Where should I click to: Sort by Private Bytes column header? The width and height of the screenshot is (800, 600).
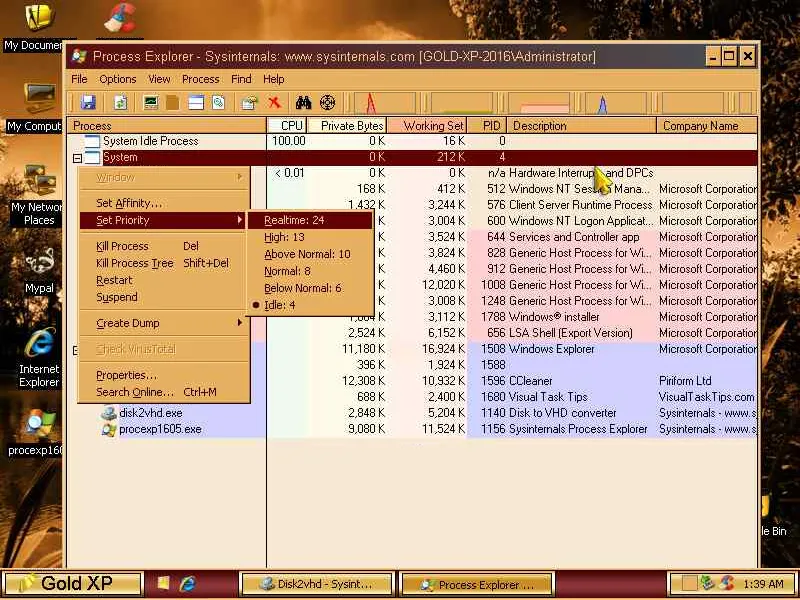pos(346,126)
